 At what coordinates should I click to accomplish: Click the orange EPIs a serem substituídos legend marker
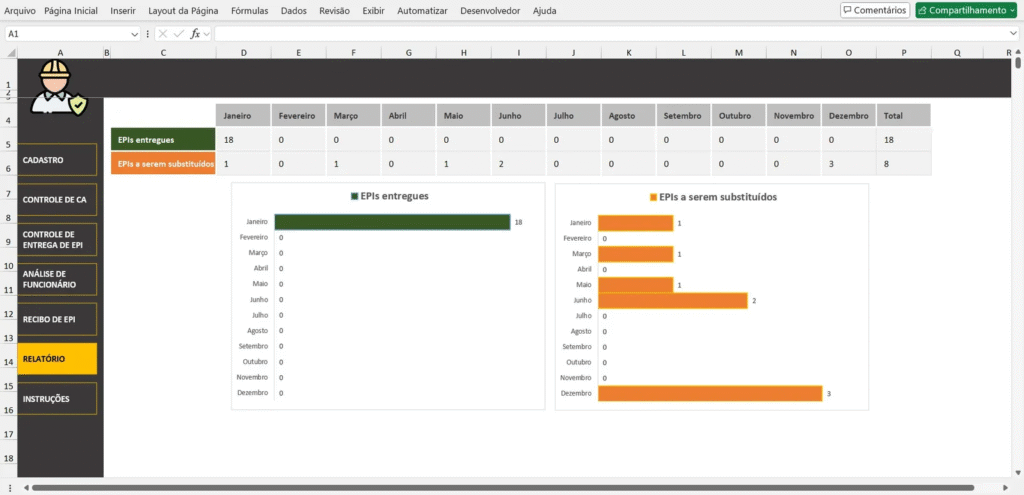coord(654,197)
